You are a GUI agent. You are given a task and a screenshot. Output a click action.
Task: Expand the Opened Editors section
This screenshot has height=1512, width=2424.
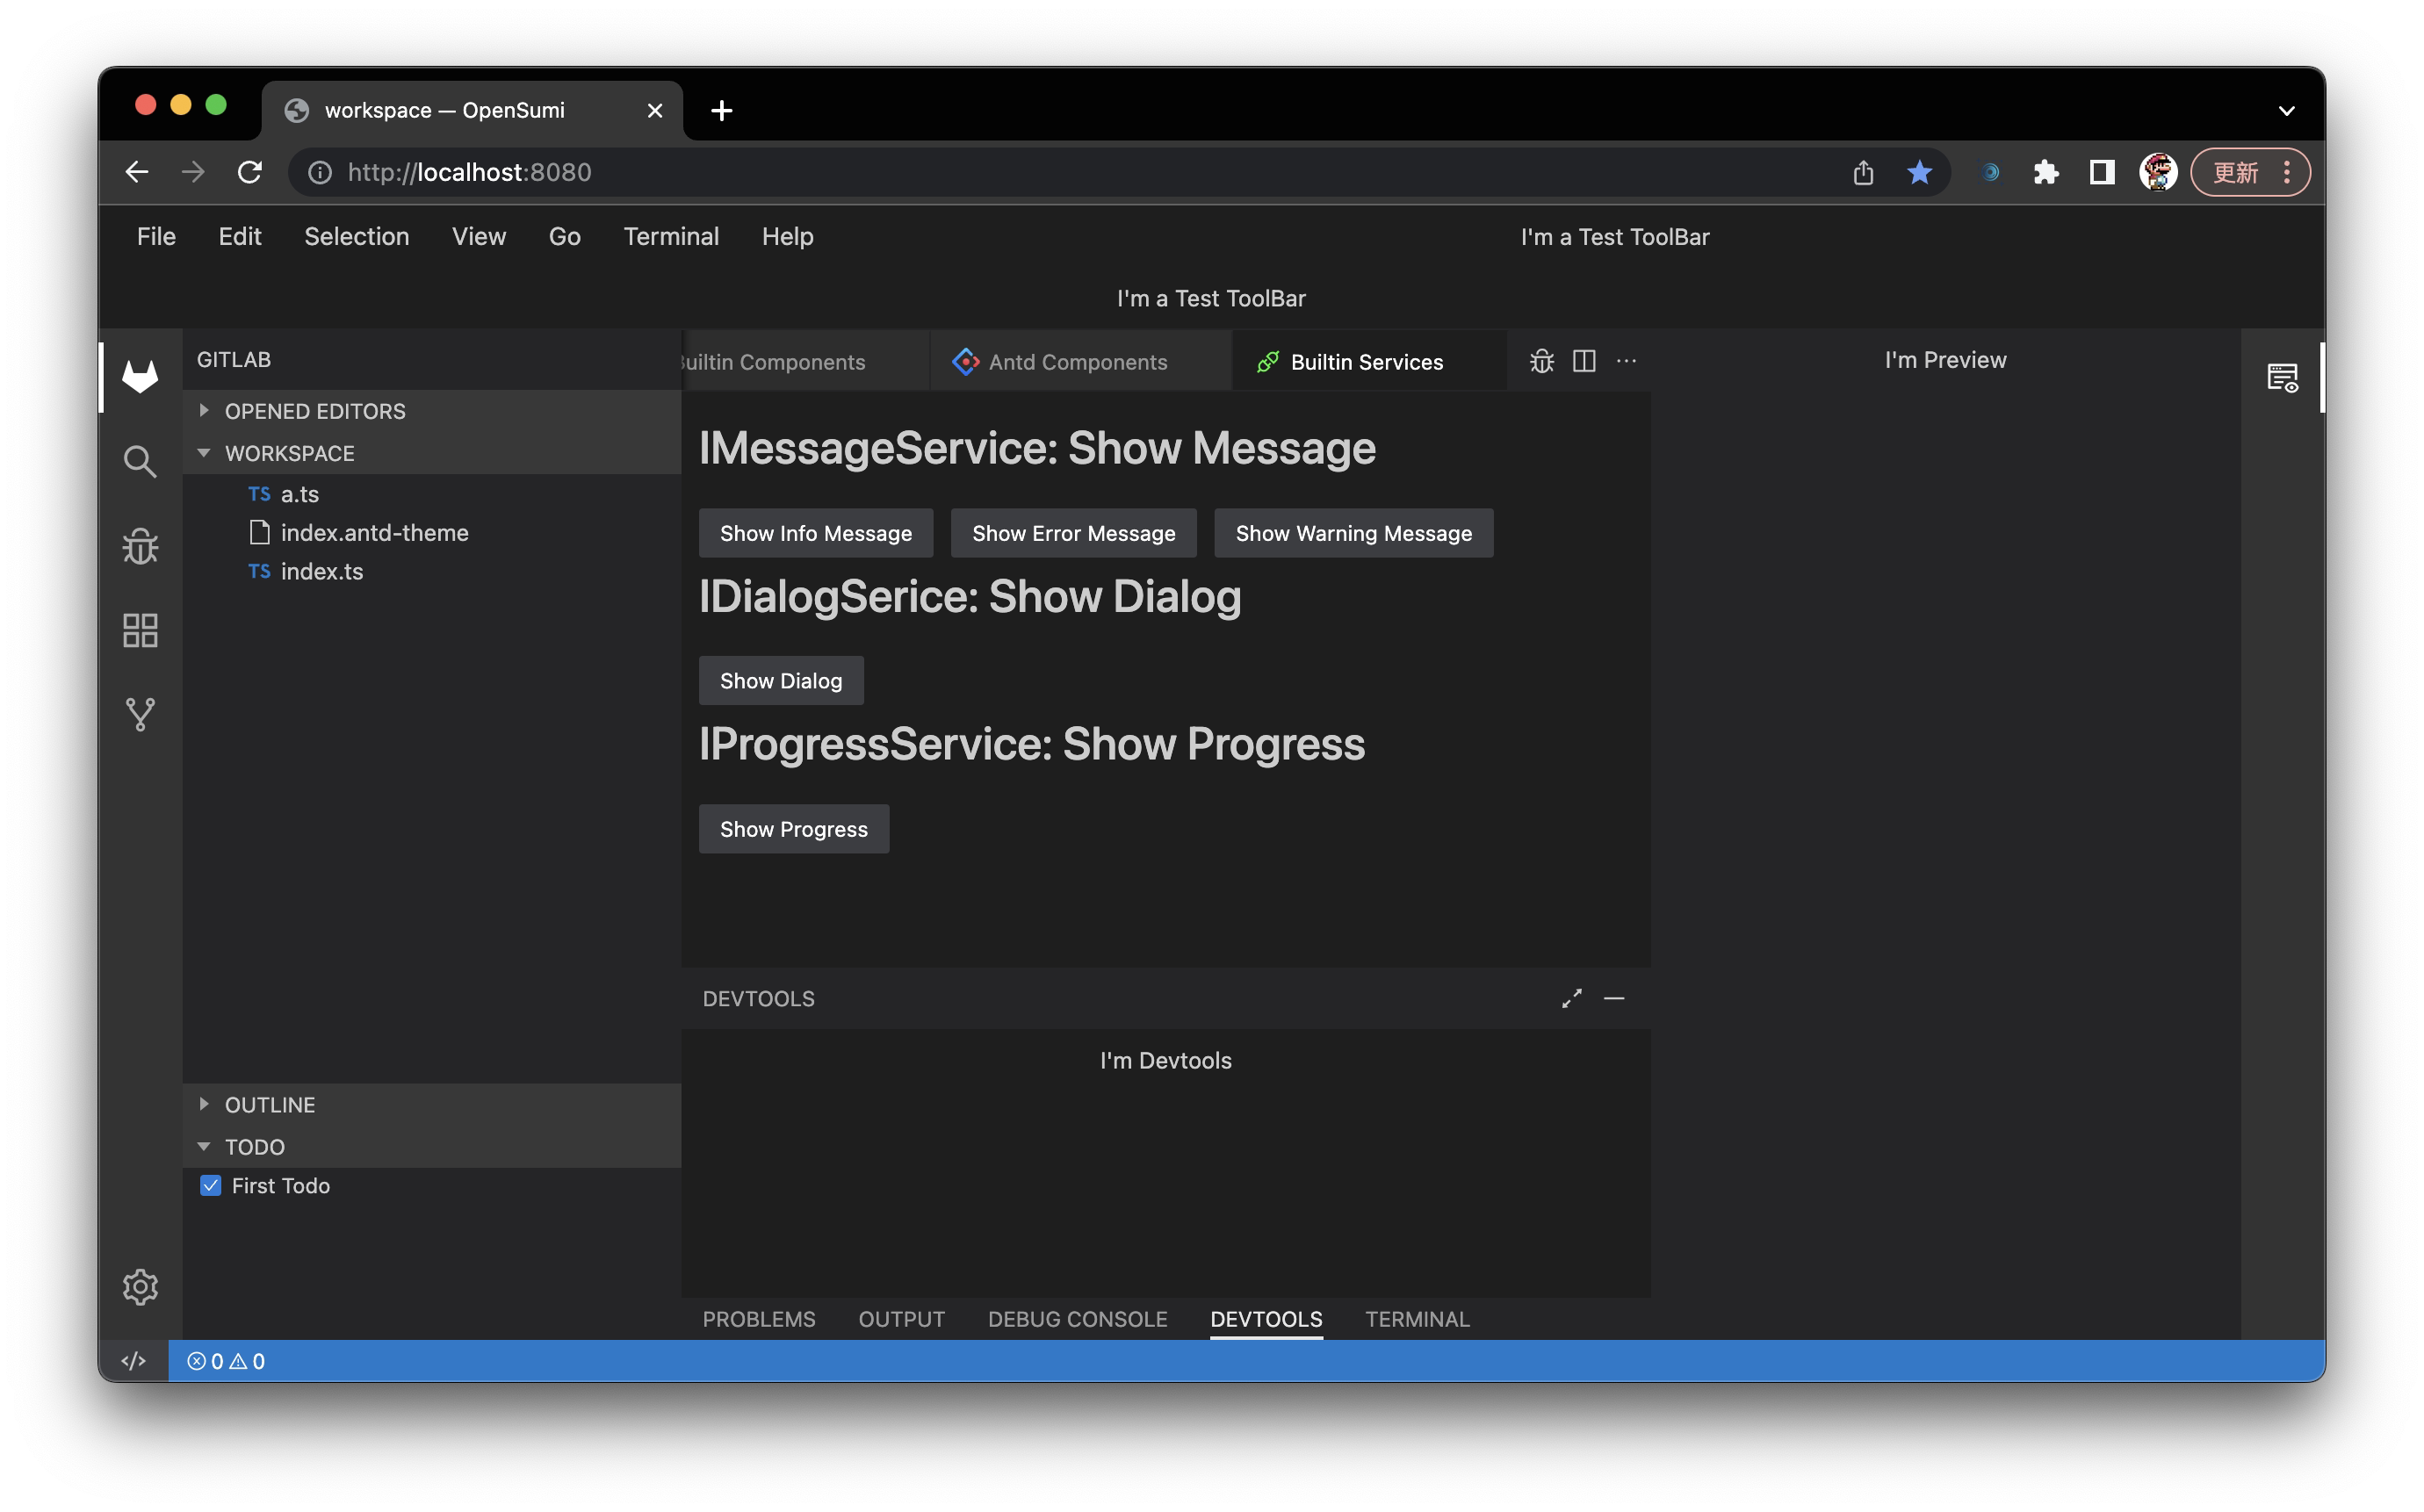(x=432, y=411)
